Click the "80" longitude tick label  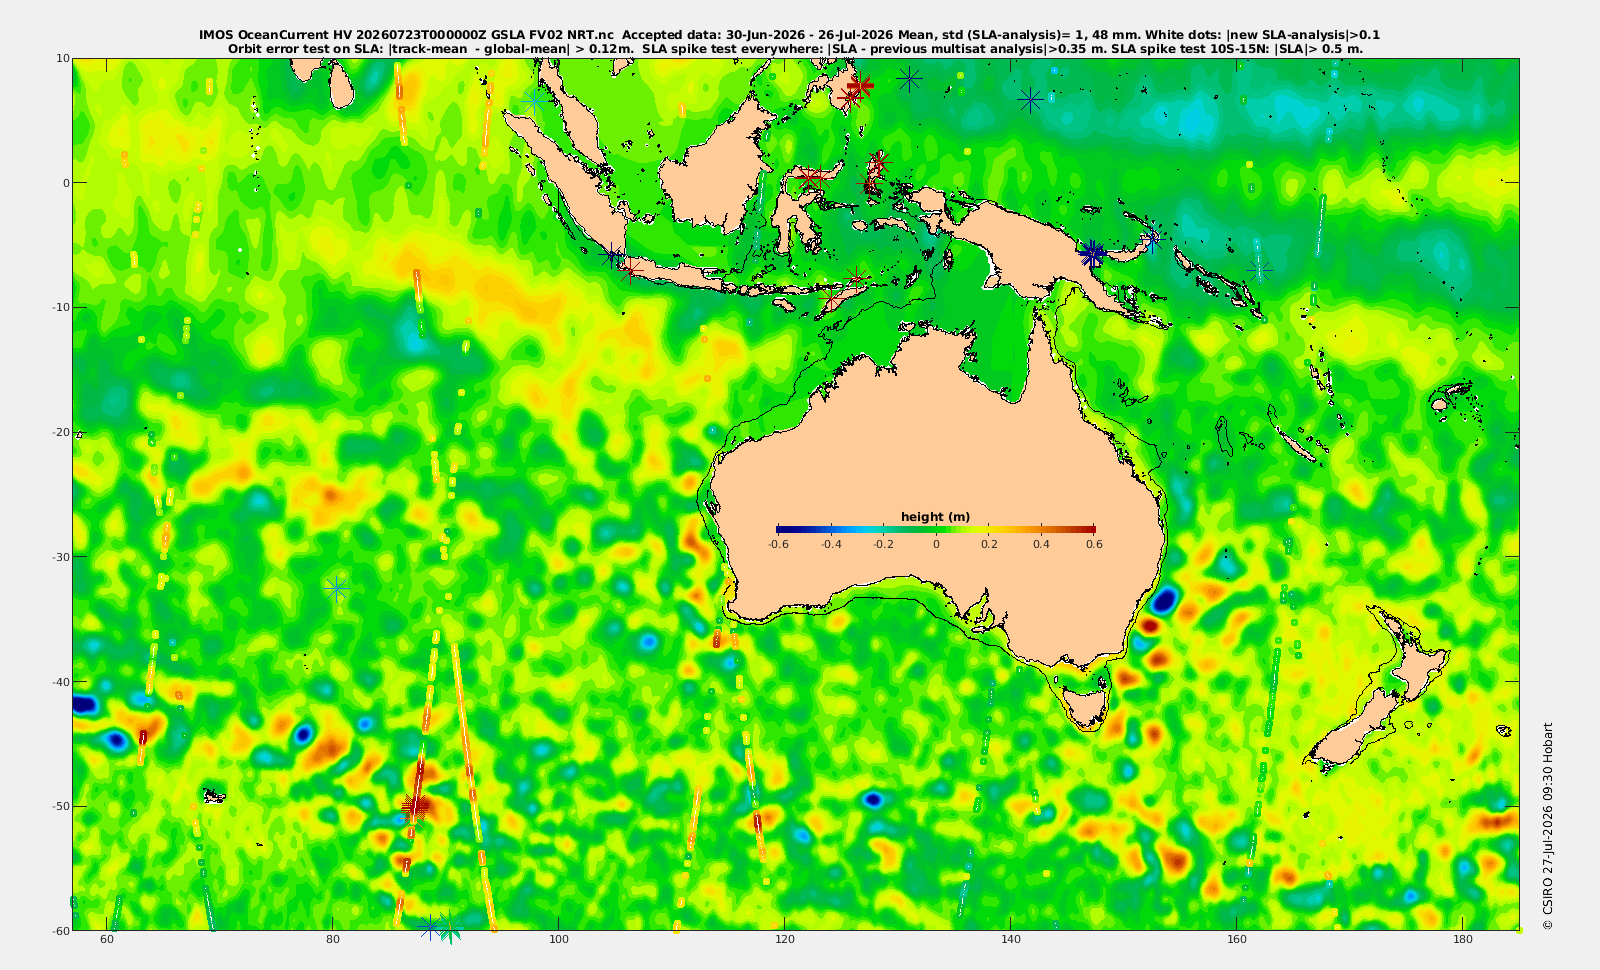point(333,940)
